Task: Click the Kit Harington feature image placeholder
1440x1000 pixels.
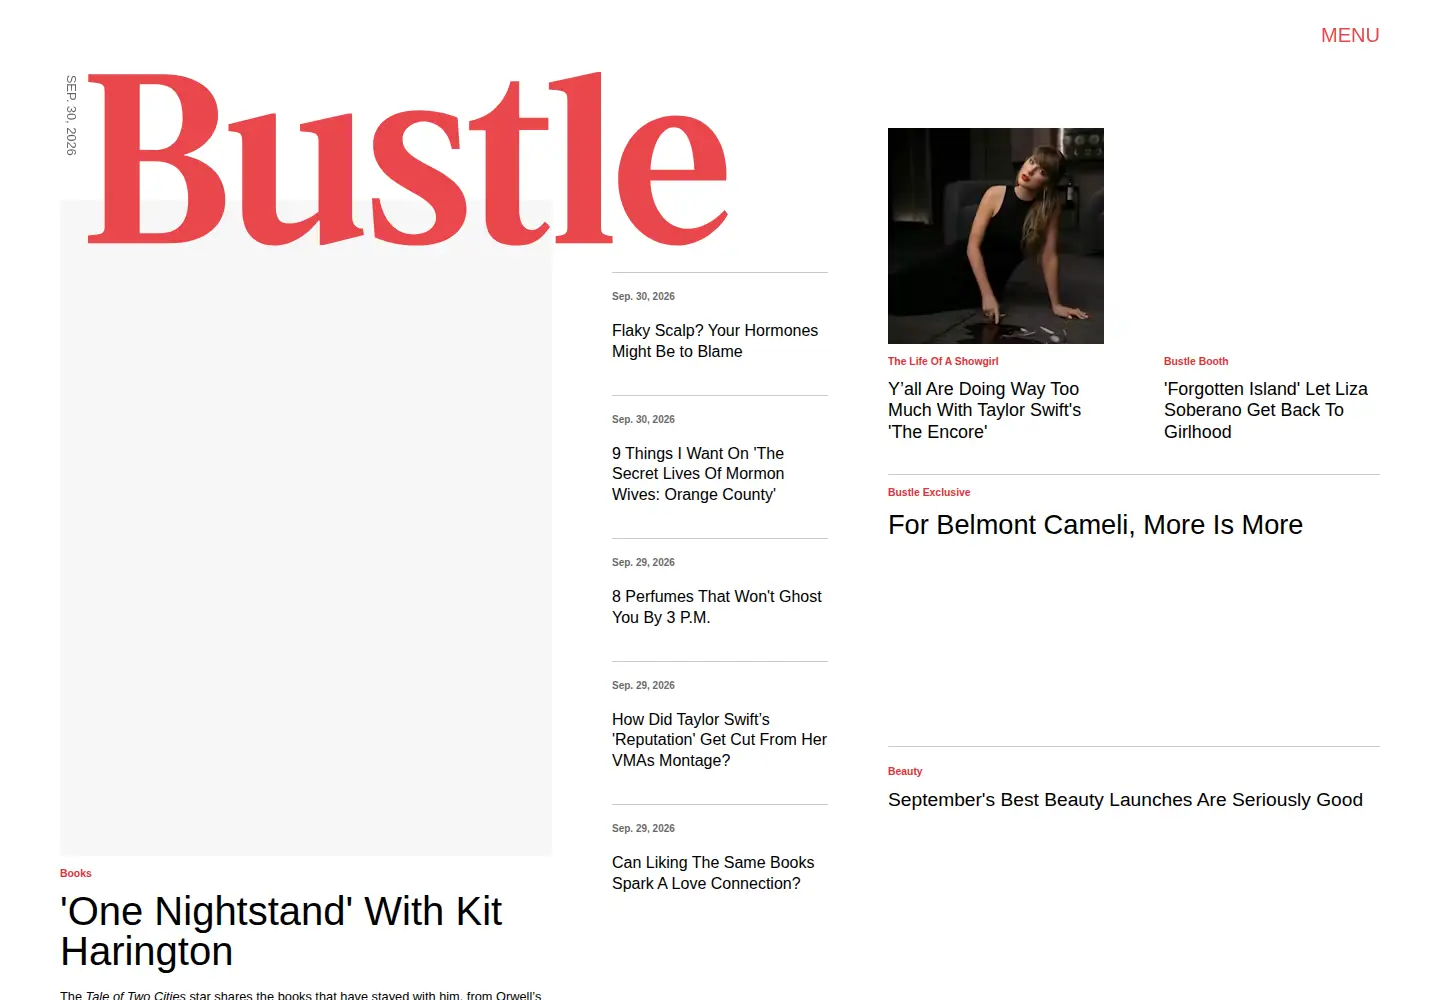Action: click(306, 528)
